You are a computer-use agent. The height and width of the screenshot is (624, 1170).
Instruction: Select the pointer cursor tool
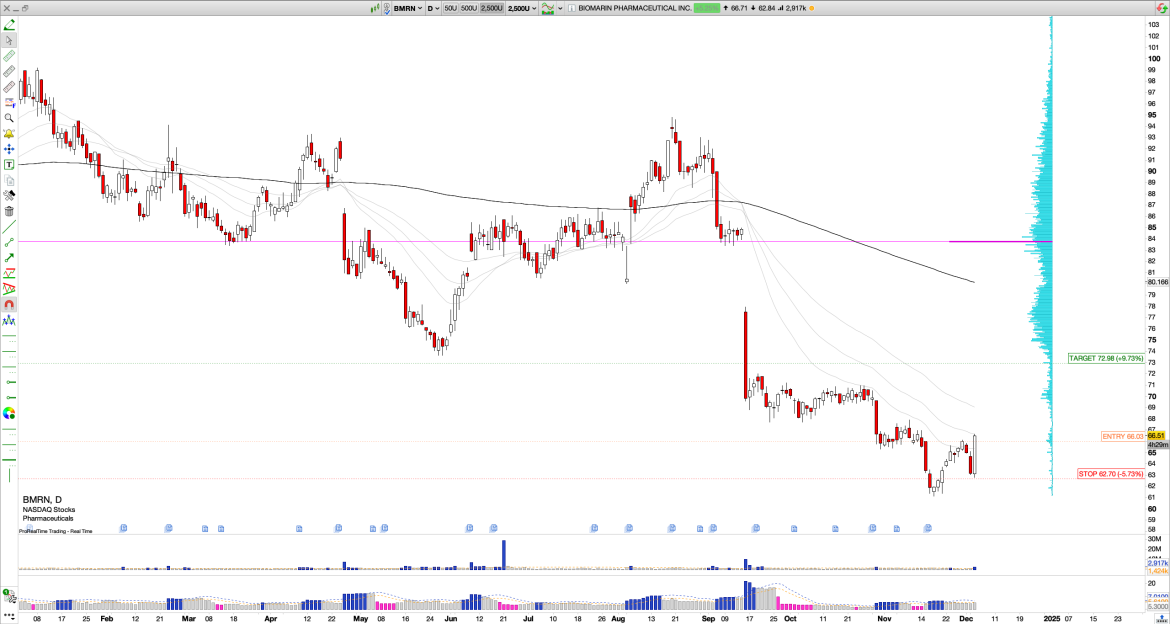coord(9,40)
